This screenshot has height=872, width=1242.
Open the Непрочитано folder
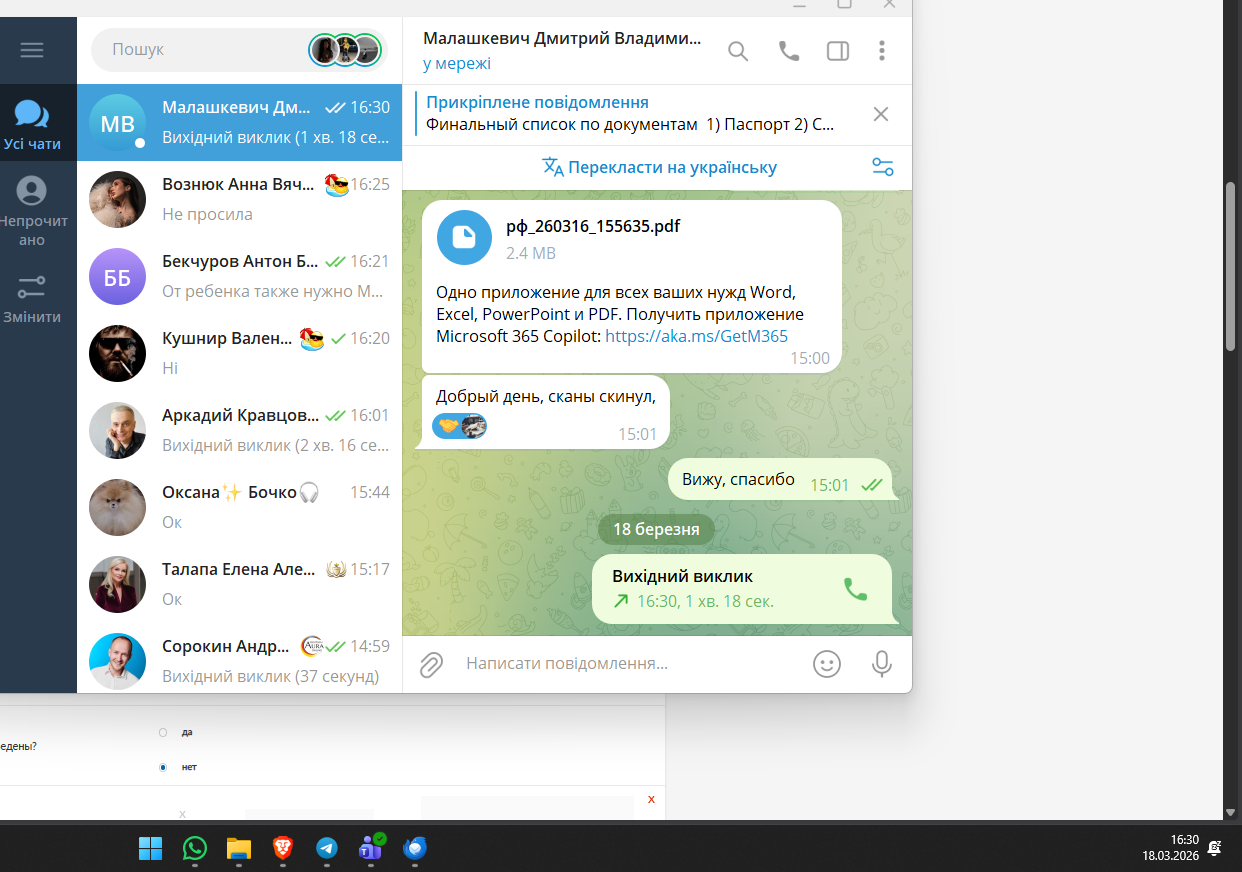32,211
